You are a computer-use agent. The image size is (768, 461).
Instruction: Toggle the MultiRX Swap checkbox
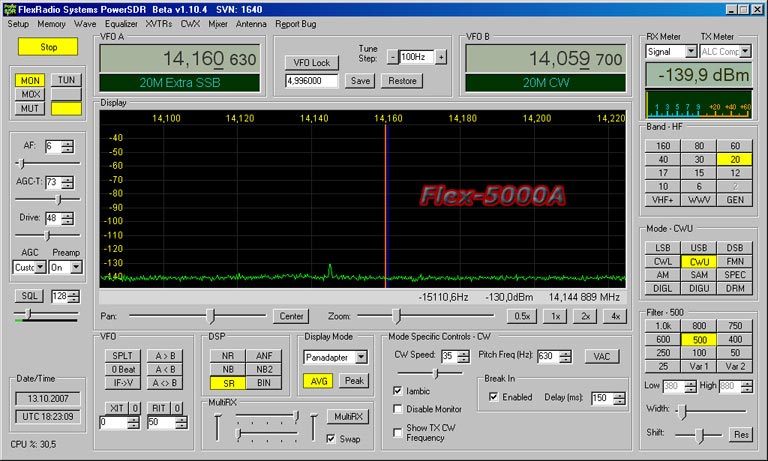coord(331,439)
